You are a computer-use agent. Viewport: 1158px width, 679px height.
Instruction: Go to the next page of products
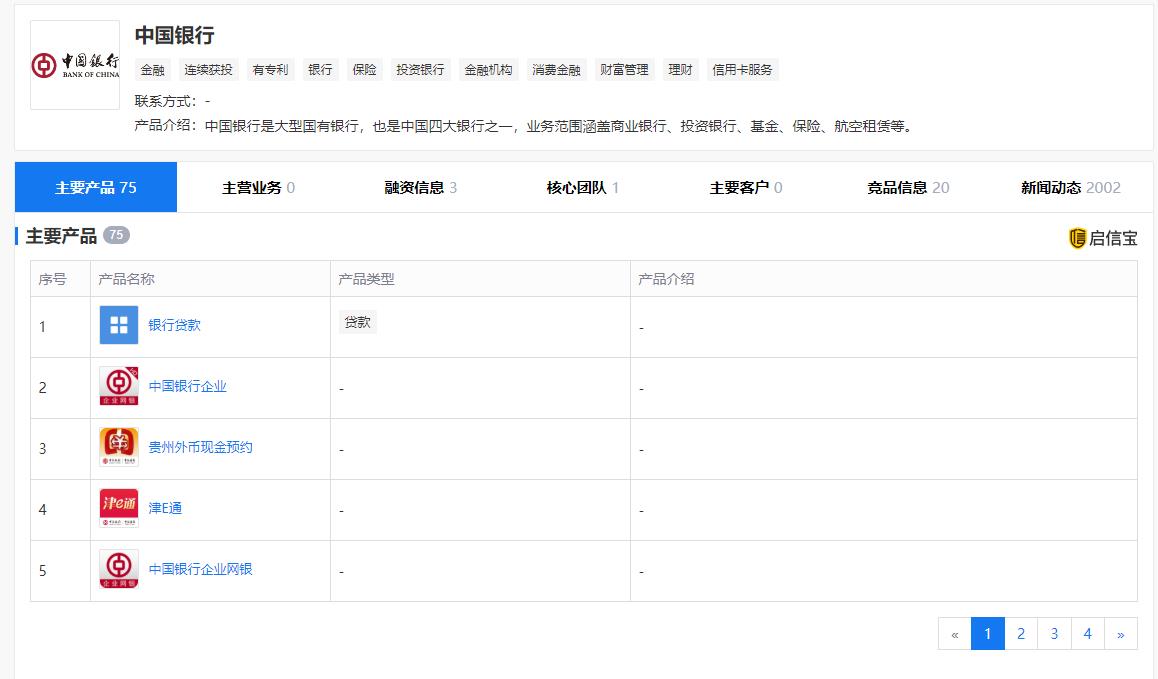(1120, 634)
